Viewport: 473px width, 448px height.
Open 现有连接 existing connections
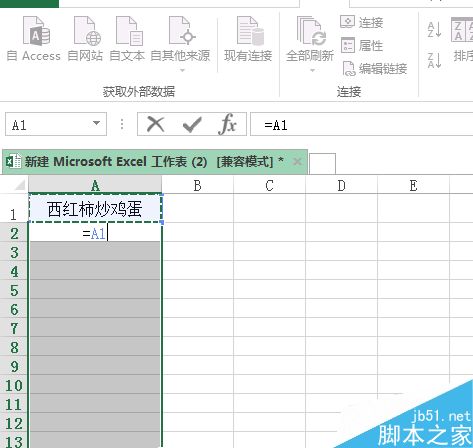coord(248,39)
